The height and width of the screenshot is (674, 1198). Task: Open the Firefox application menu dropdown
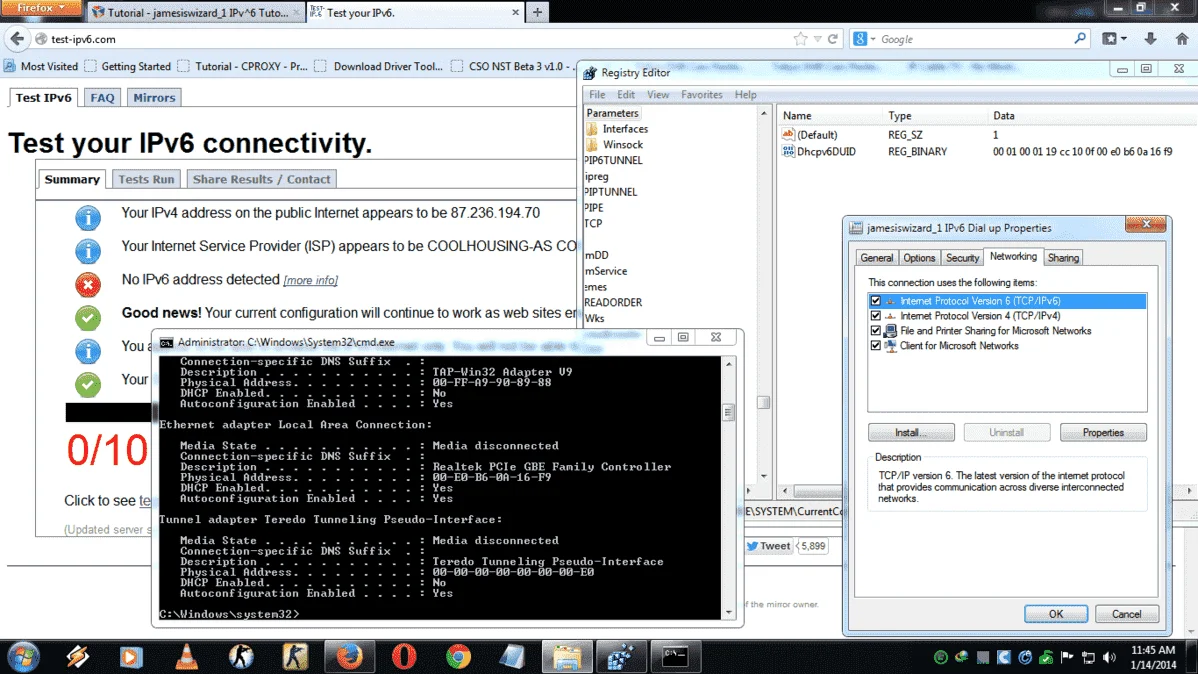(40, 8)
